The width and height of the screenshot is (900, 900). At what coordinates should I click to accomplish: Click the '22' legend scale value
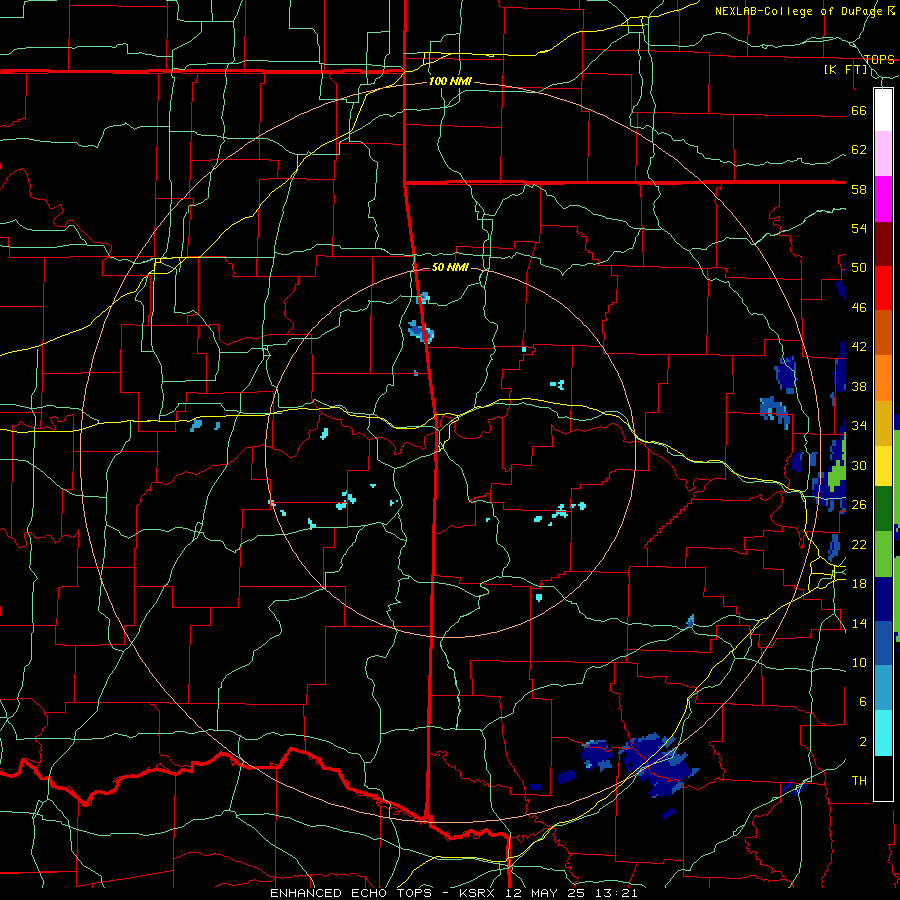[859, 544]
